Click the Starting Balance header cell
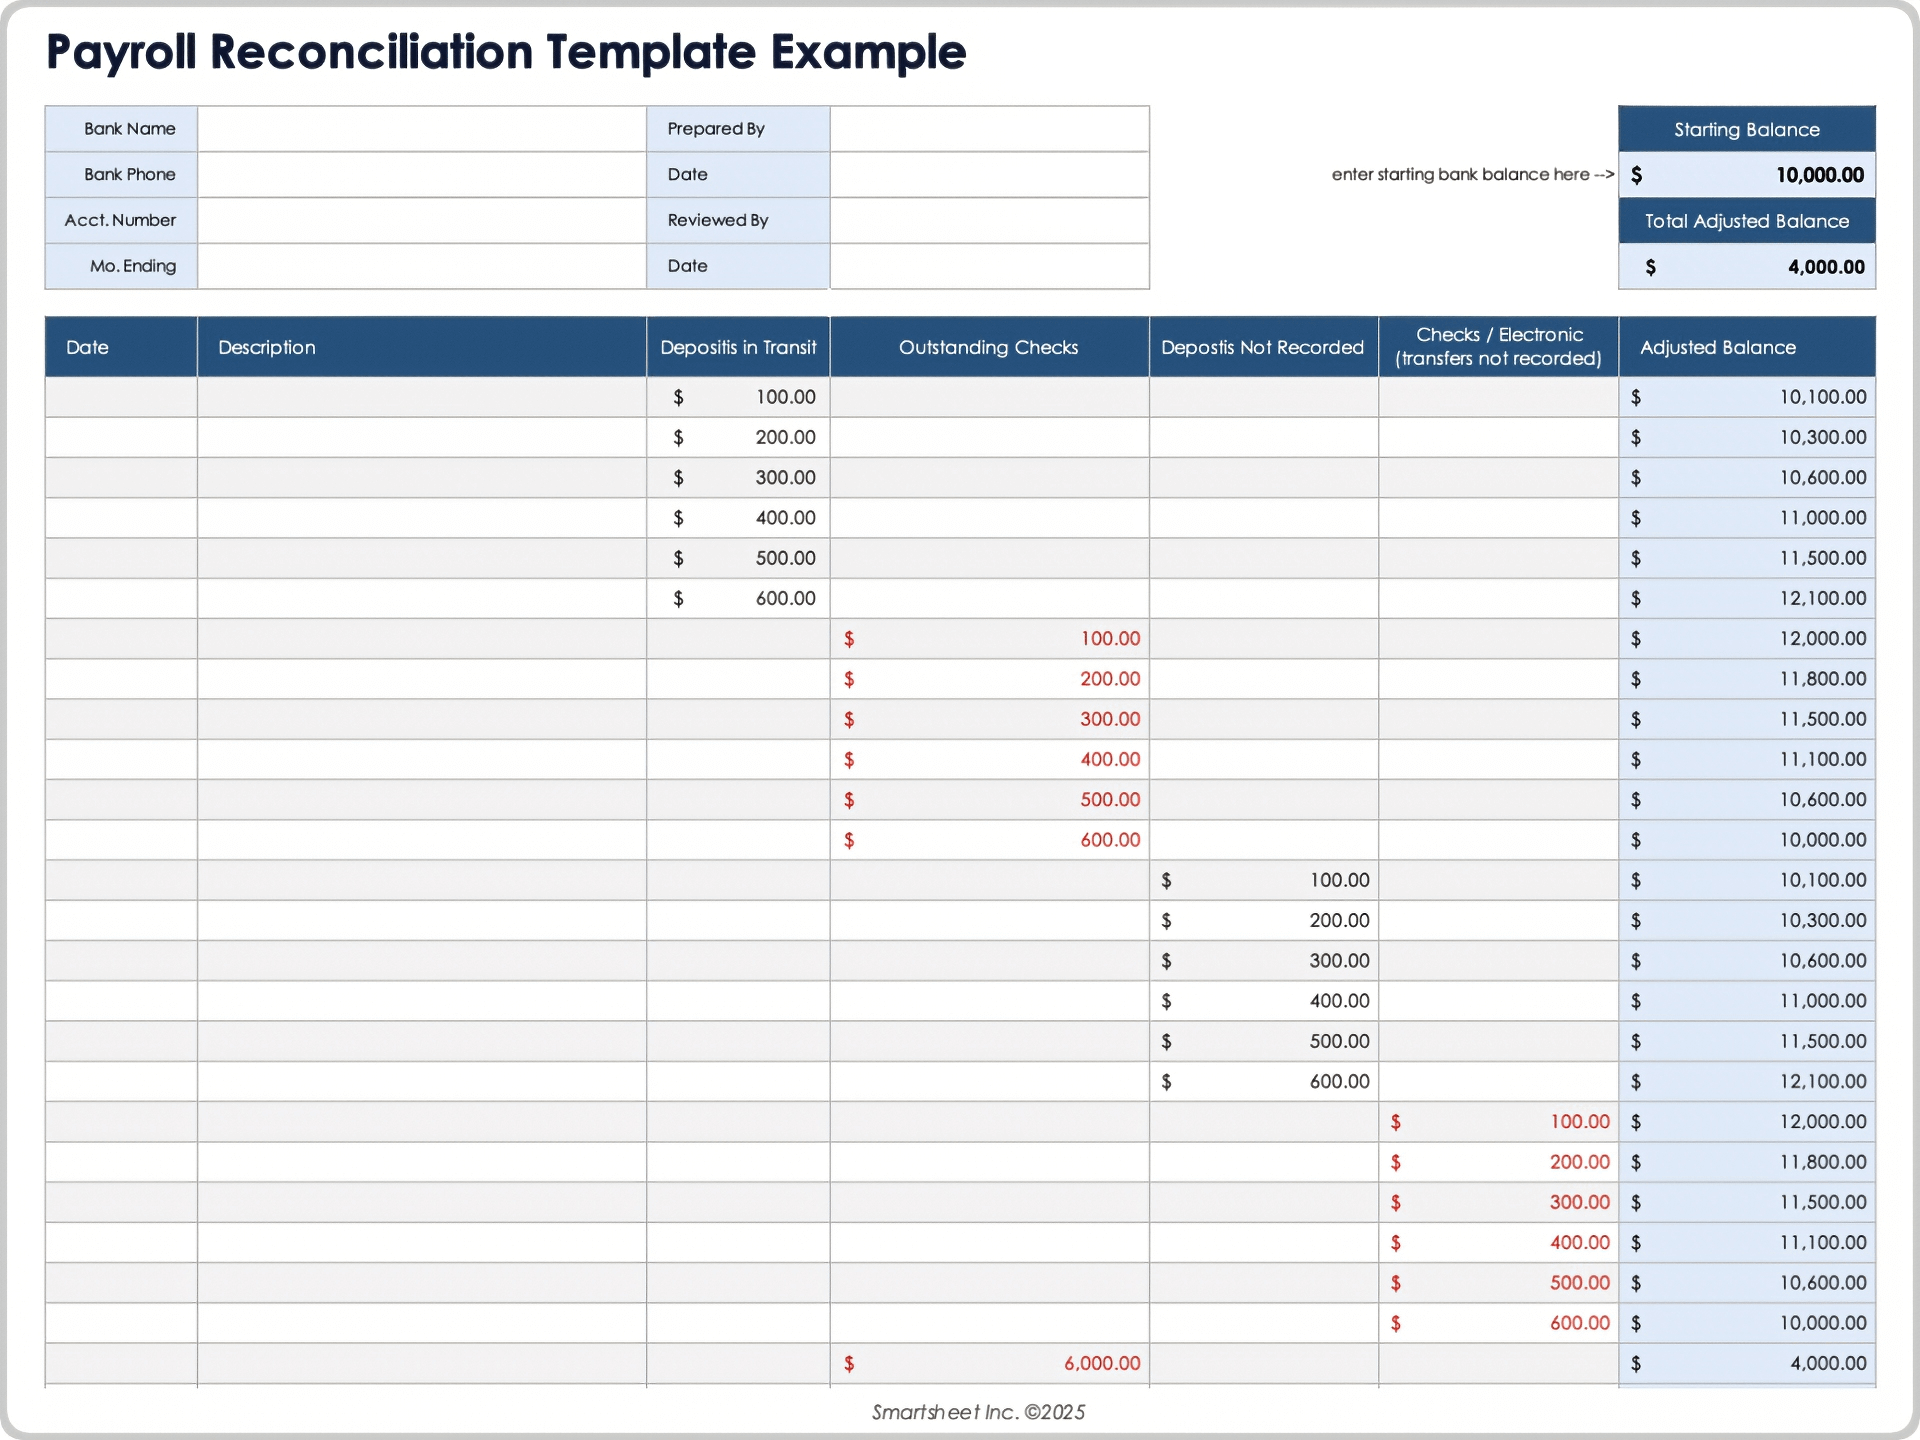This screenshot has height=1440, width=1920. (x=1747, y=128)
